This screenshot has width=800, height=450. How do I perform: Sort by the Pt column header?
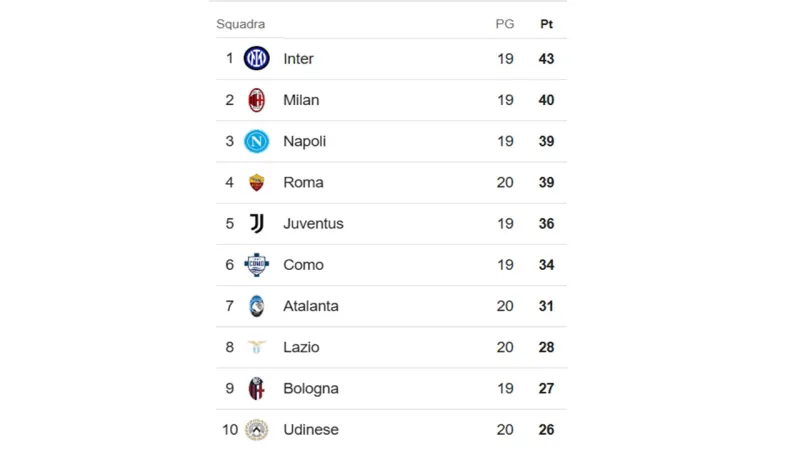(x=546, y=24)
